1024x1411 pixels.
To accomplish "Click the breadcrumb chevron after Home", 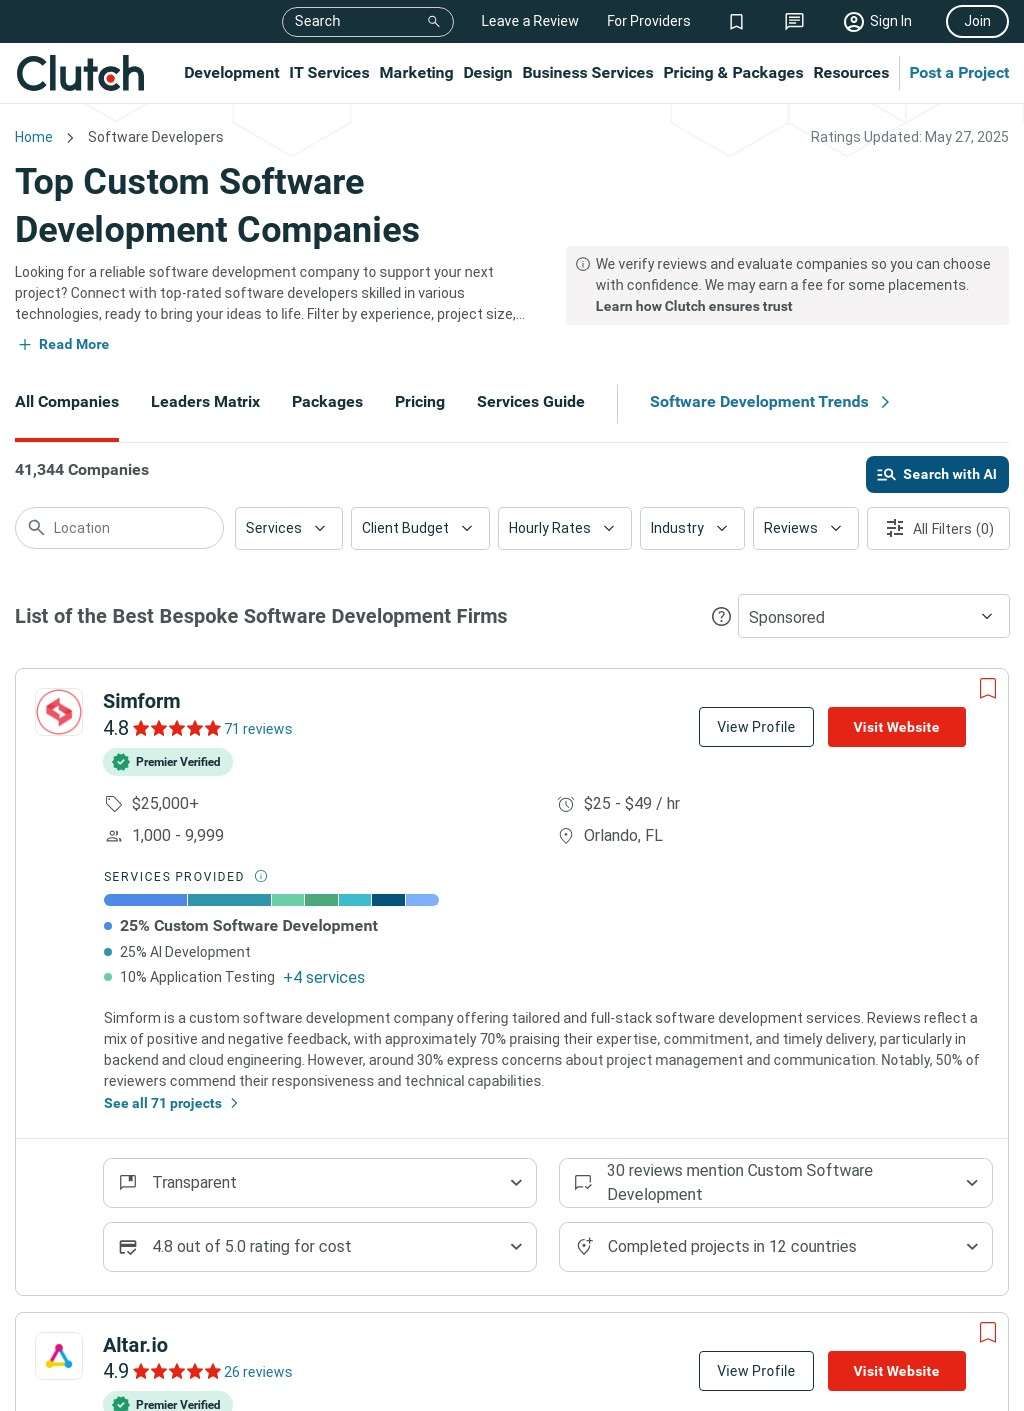I will coord(70,137).
